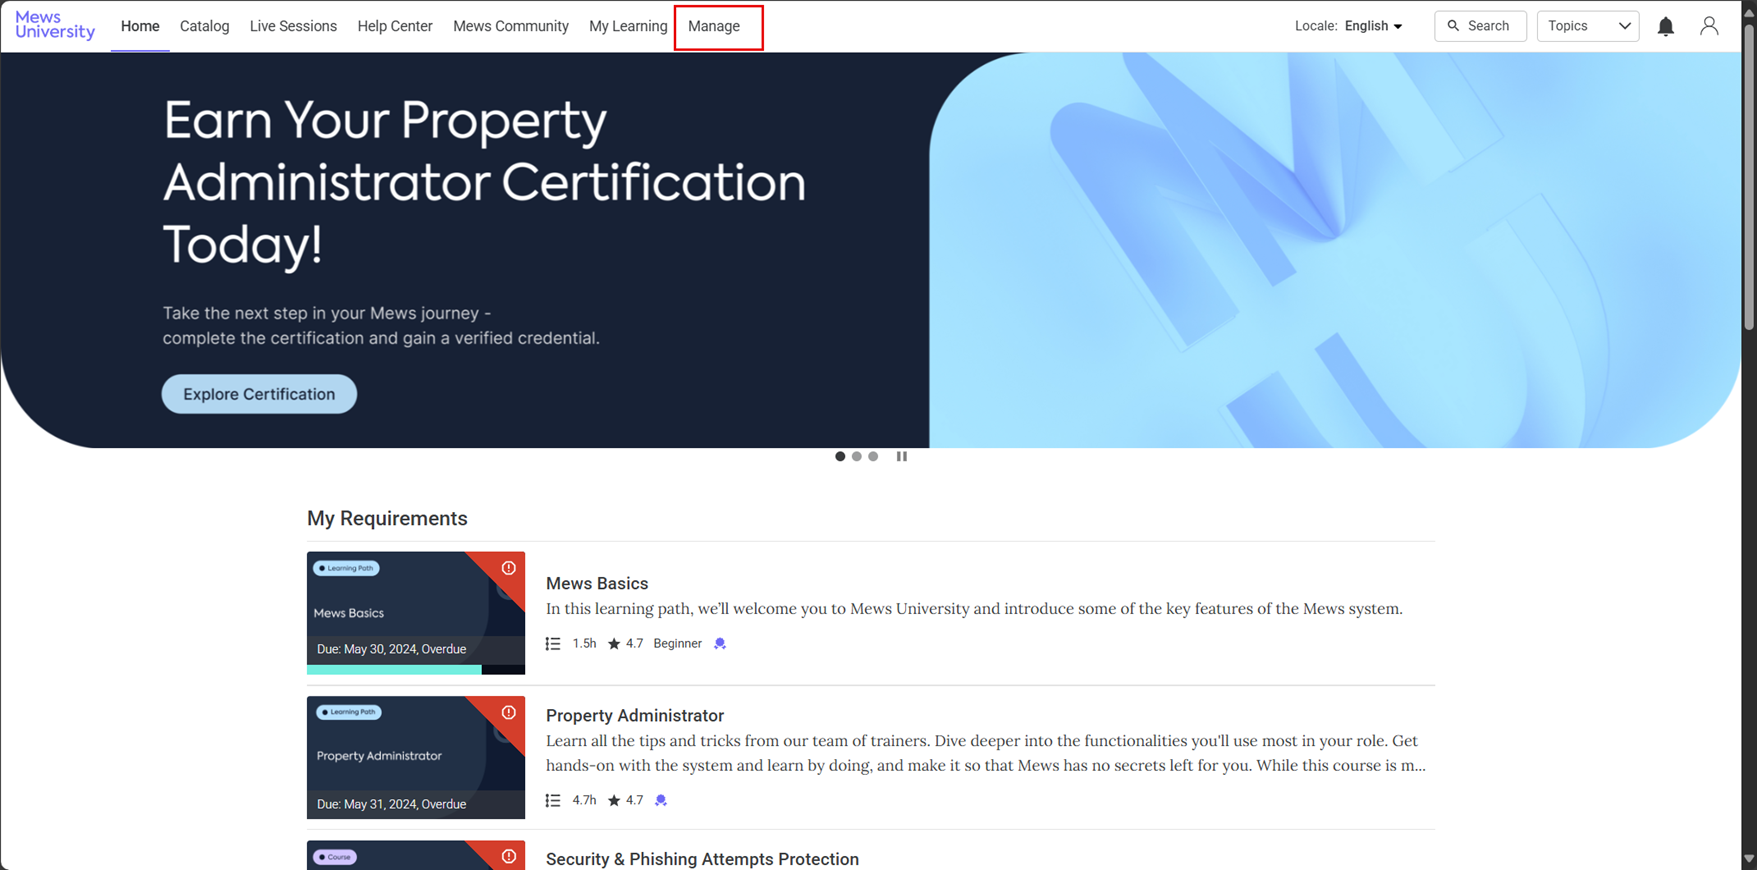
Task: Open My Learning
Action: coord(628,26)
